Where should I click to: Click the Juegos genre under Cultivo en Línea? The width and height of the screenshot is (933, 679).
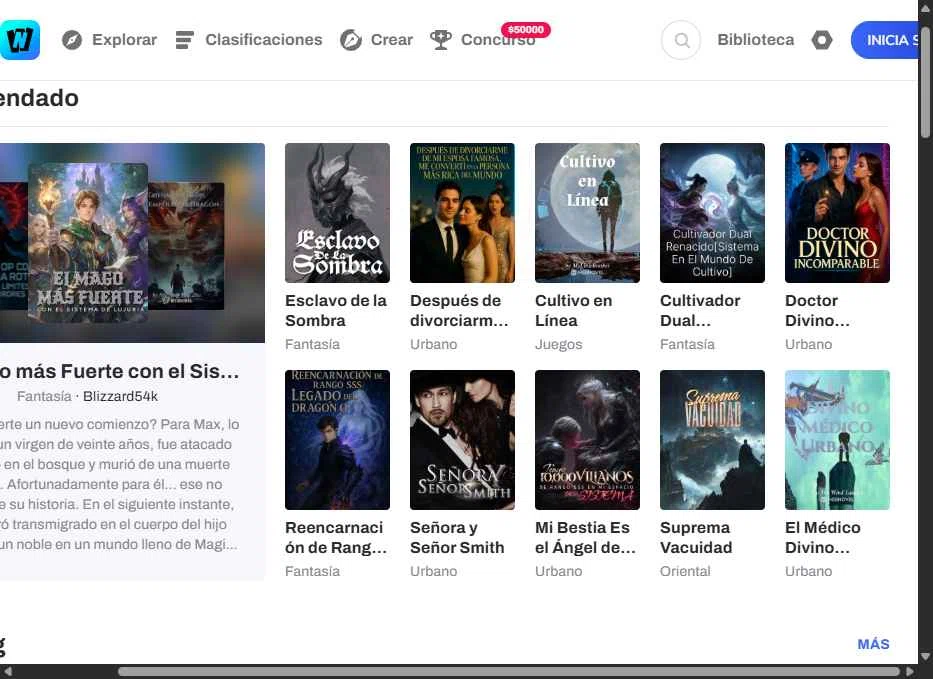point(559,345)
